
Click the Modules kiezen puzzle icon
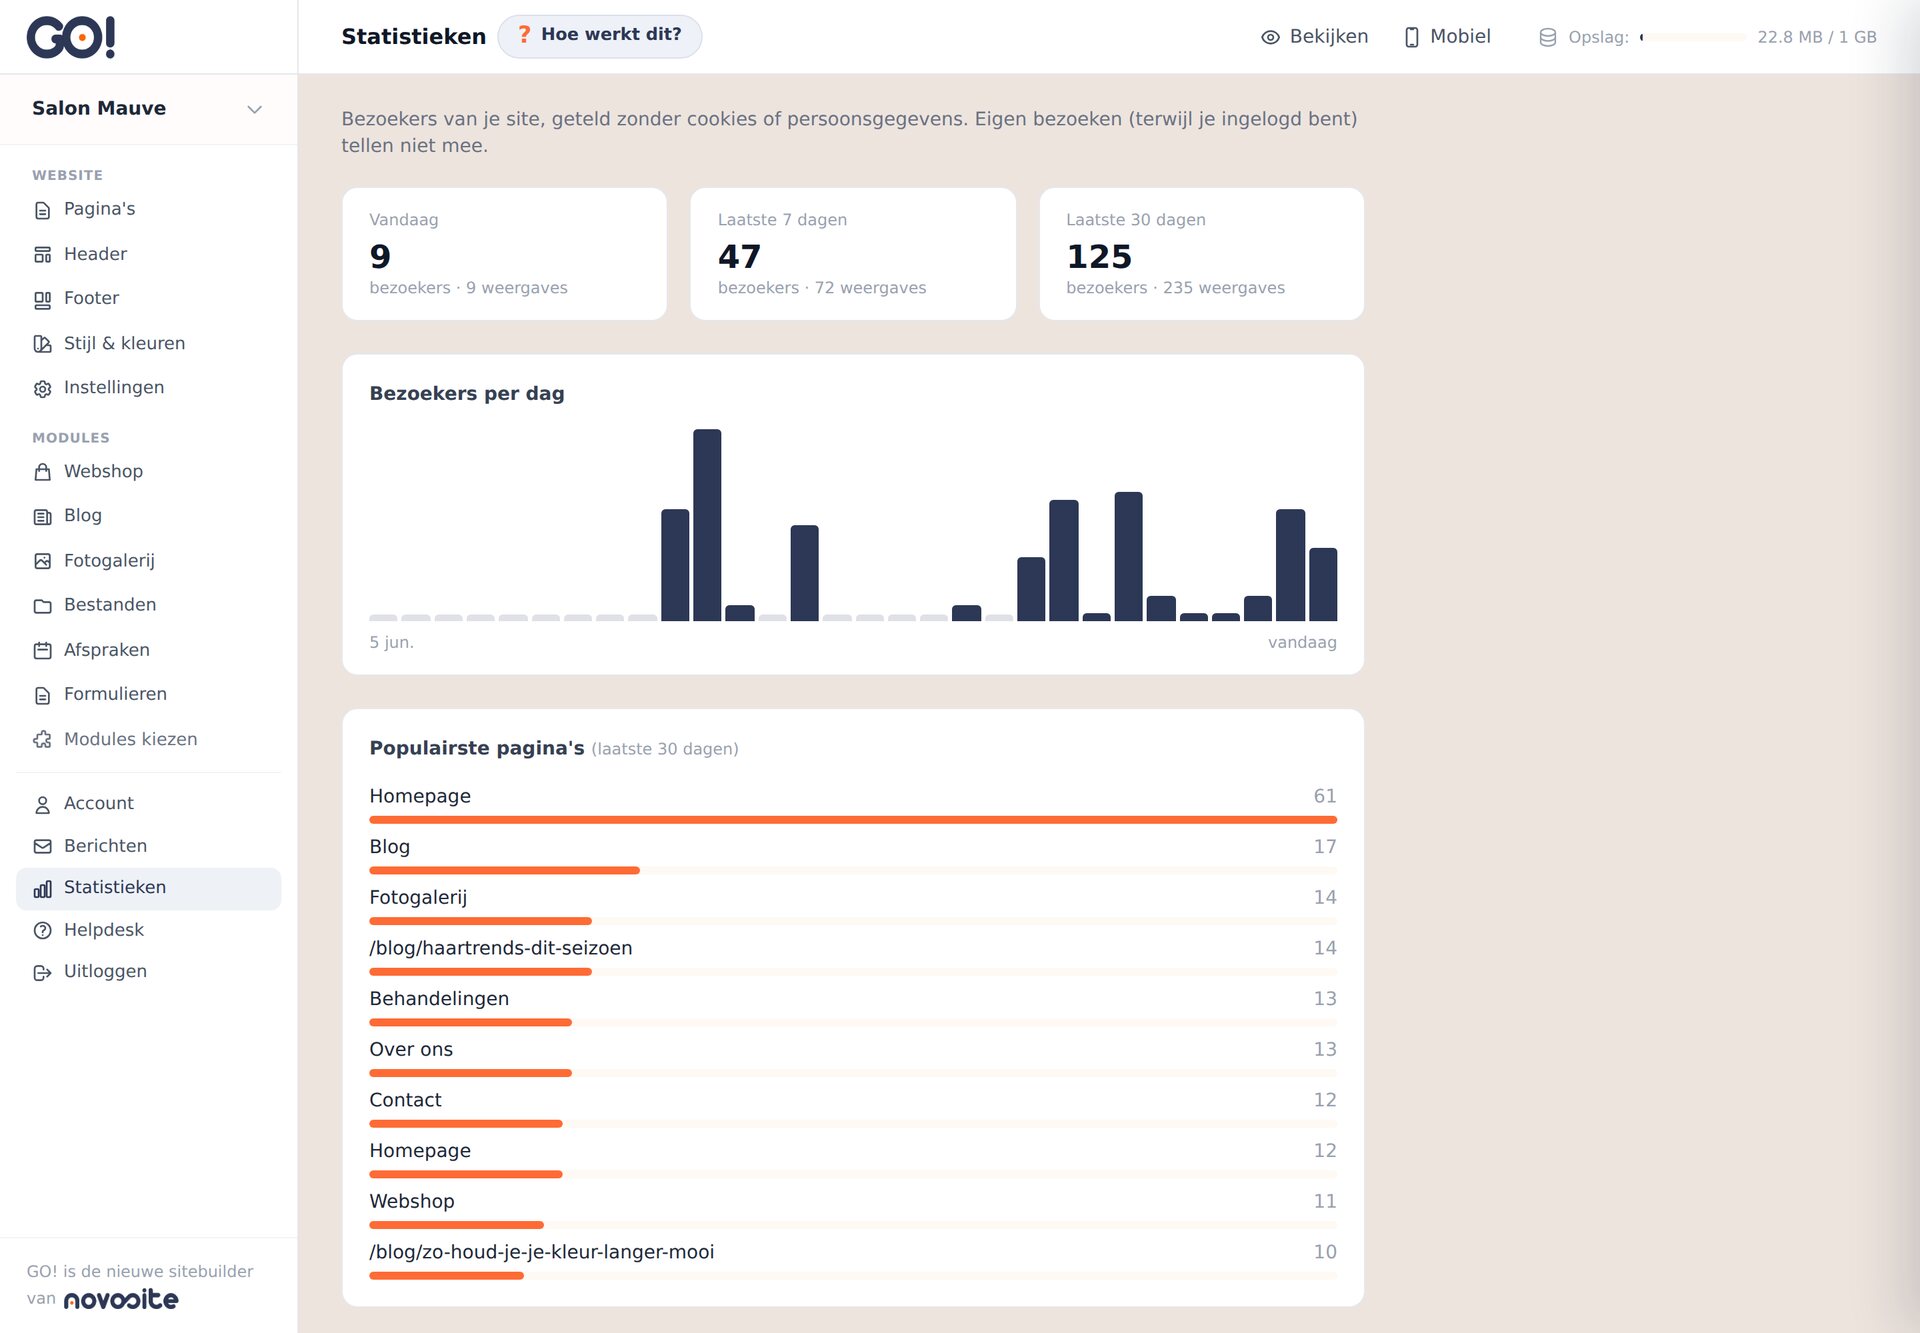[42, 740]
